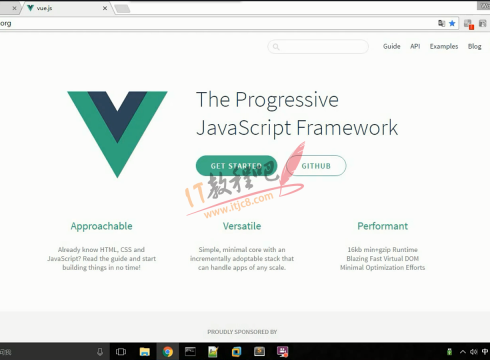Go to the API nav link

pos(415,46)
